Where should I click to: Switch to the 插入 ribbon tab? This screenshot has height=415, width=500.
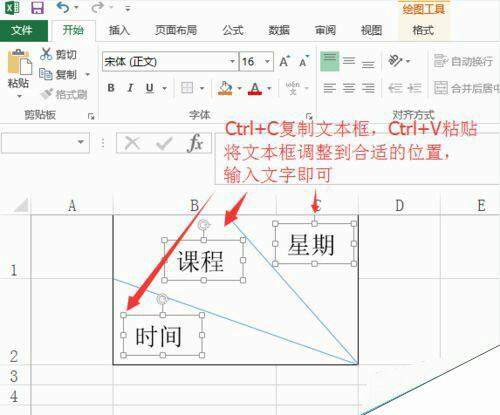(119, 30)
